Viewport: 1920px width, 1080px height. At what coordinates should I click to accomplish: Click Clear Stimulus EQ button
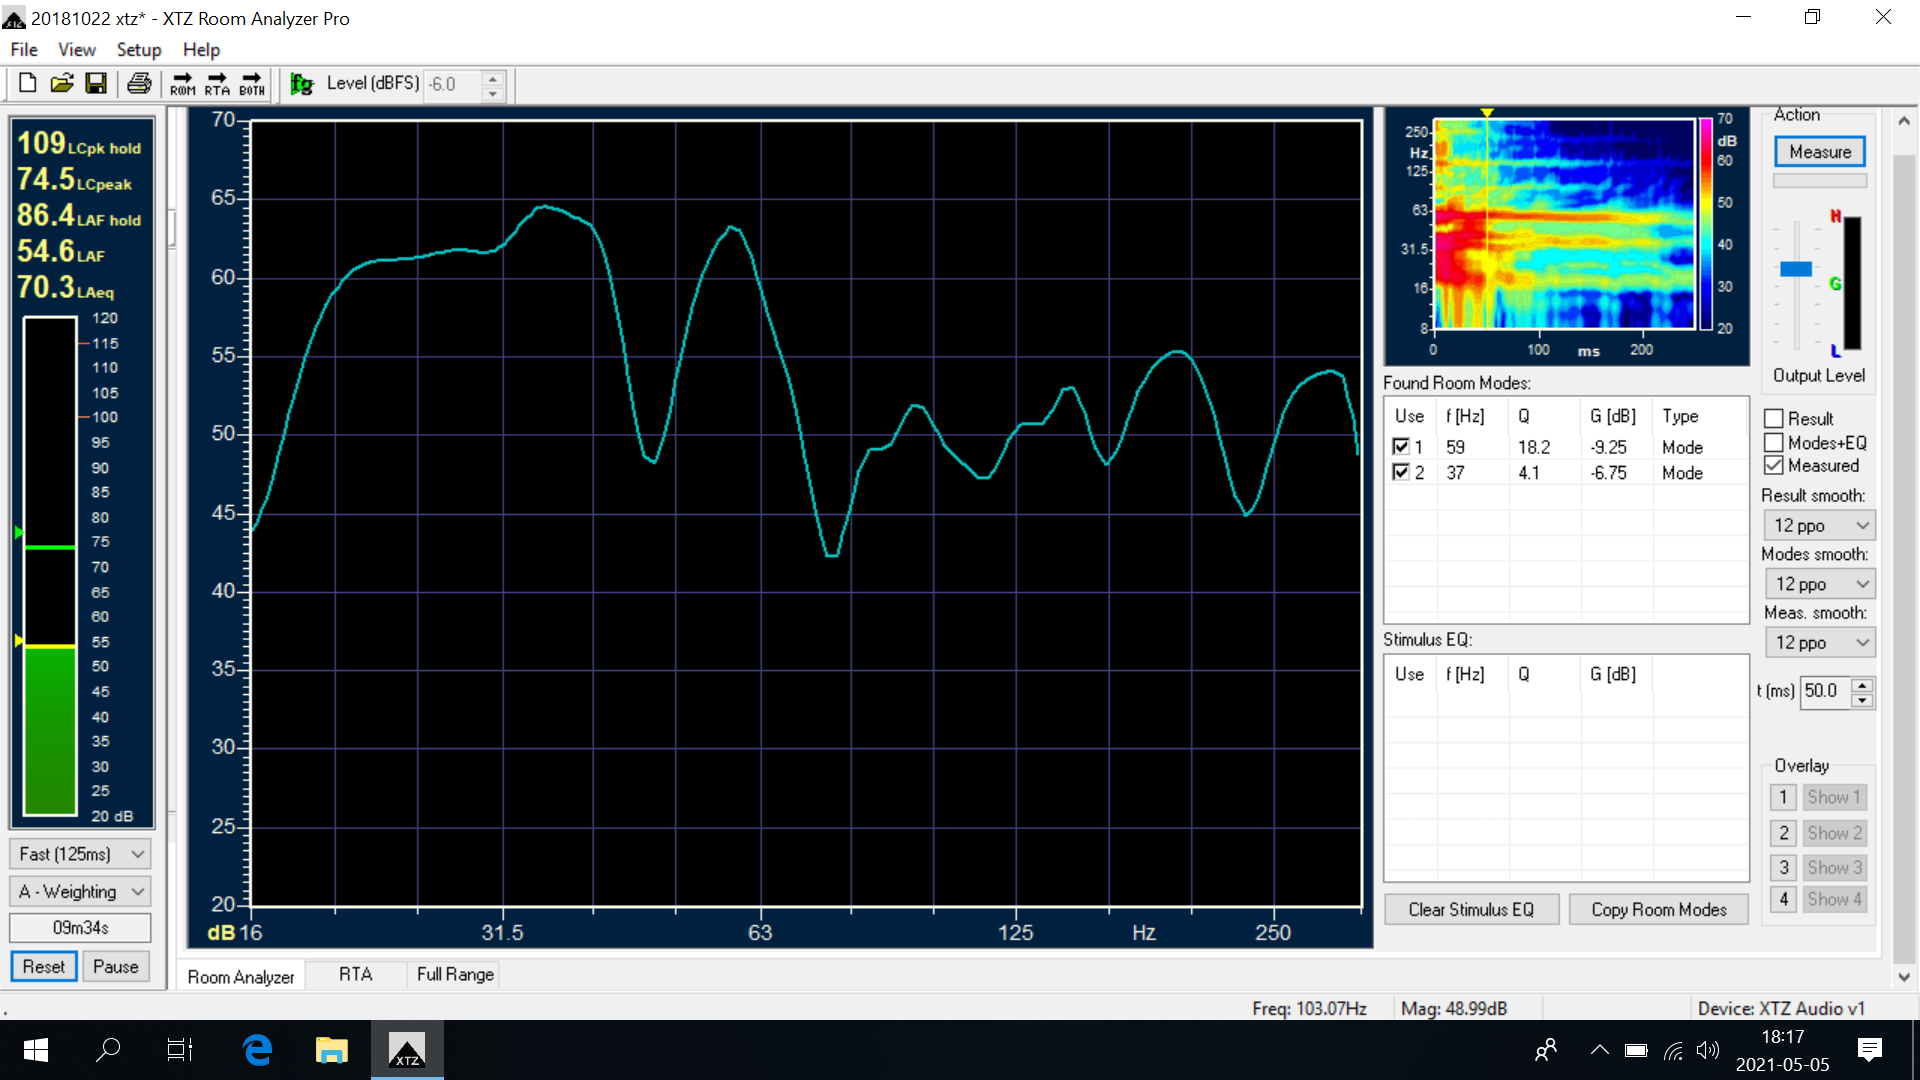(x=1471, y=910)
